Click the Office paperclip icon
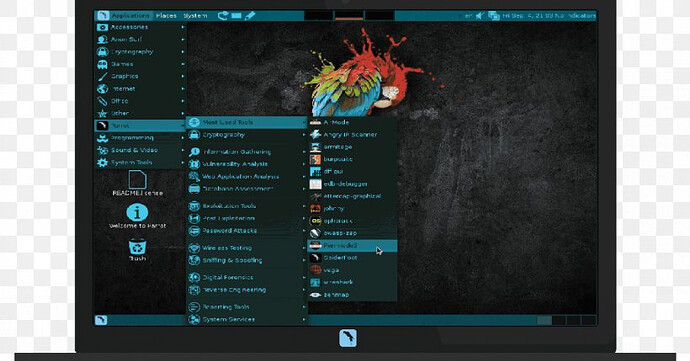This screenshot has width=690, height=361. [x=102, y=101]
